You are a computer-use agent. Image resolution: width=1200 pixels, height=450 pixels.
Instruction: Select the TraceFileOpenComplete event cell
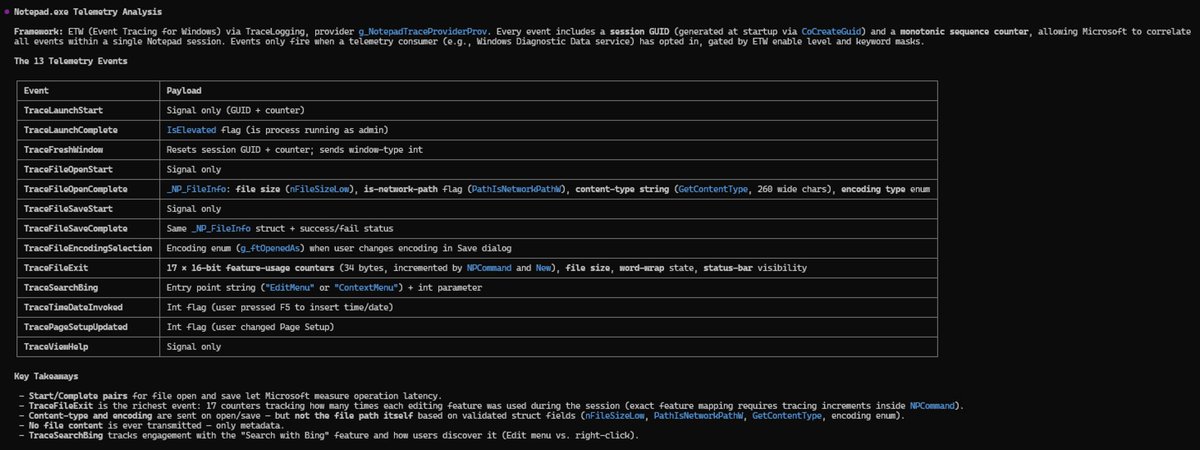(x=89, y=188)
